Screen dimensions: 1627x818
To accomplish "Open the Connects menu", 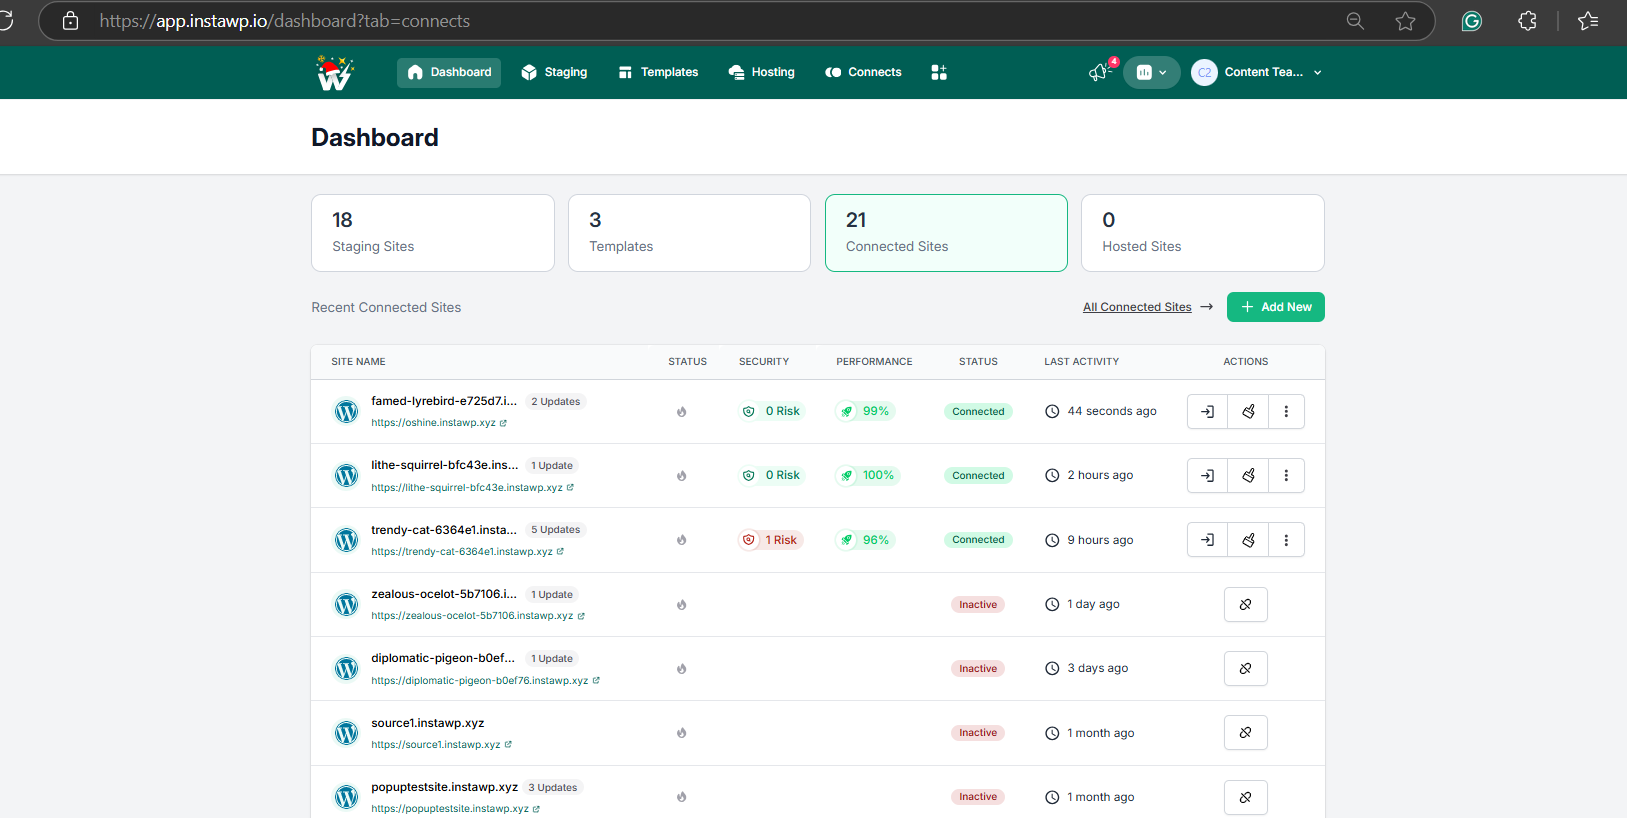I will coord(863,72).
